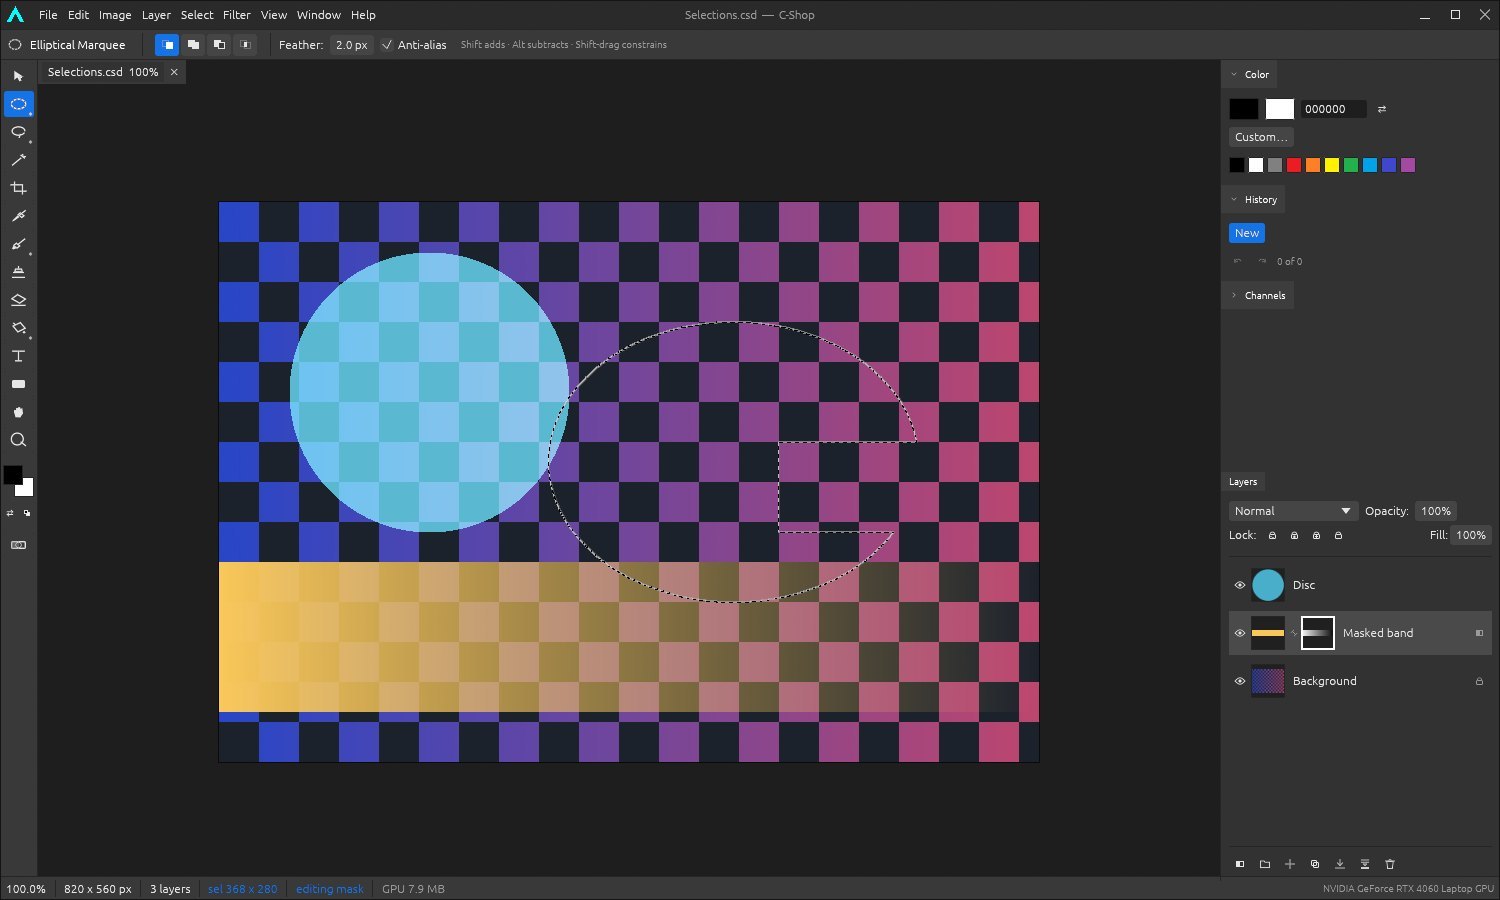Pick the yellow color swatch
1500x900 pixels.
pyautogui.click(x=1332, y=165)
